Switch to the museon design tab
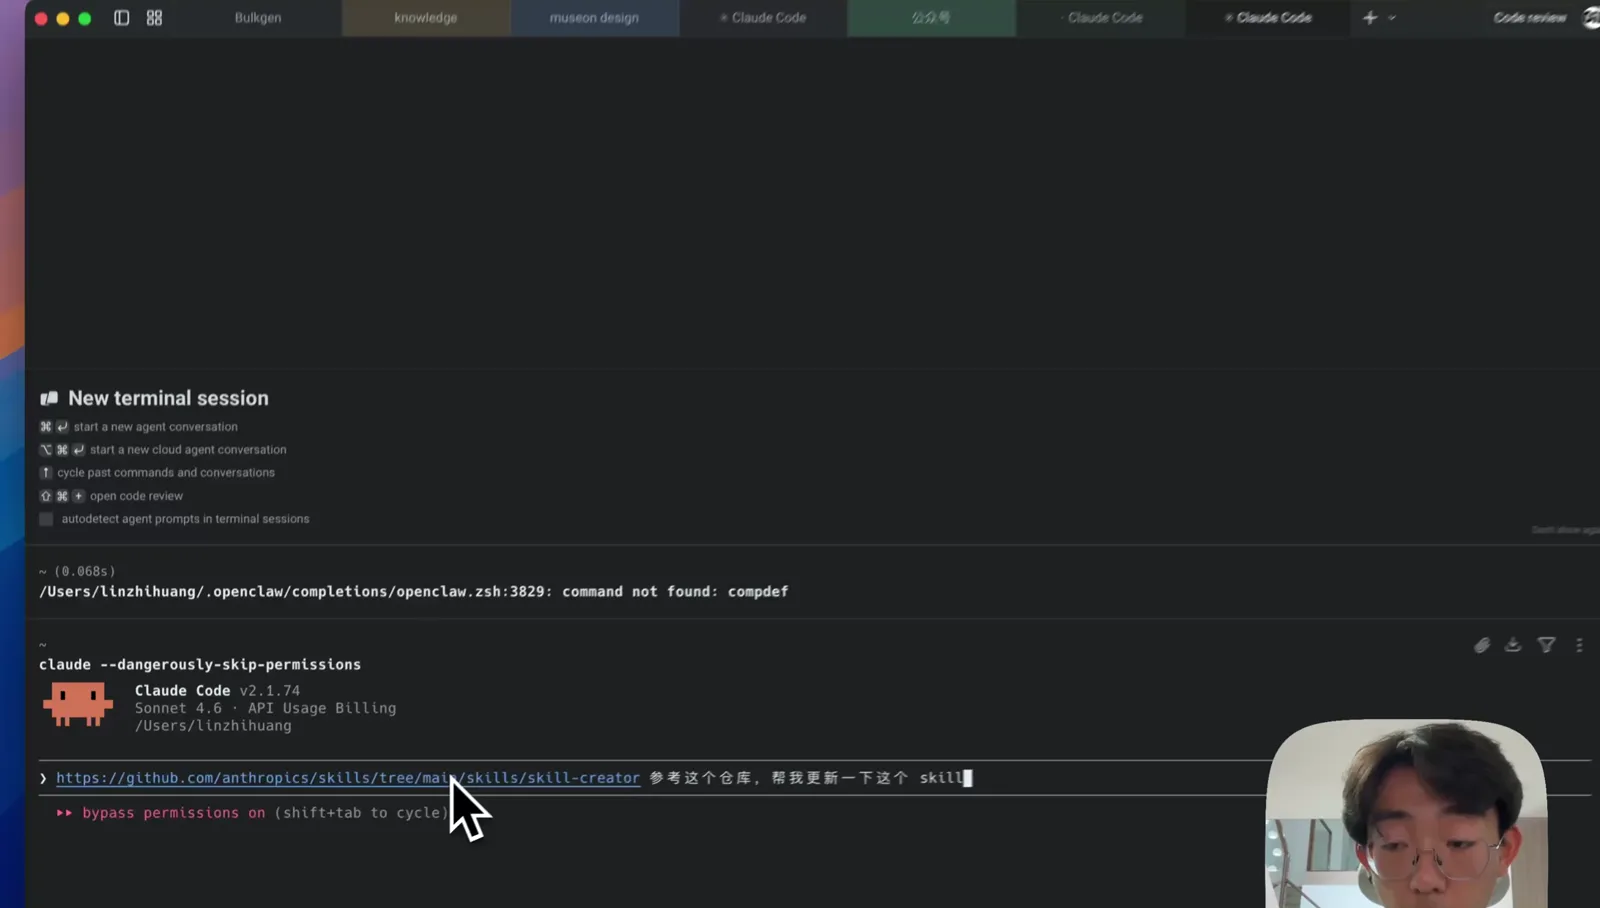 click(x=594, y=18)
